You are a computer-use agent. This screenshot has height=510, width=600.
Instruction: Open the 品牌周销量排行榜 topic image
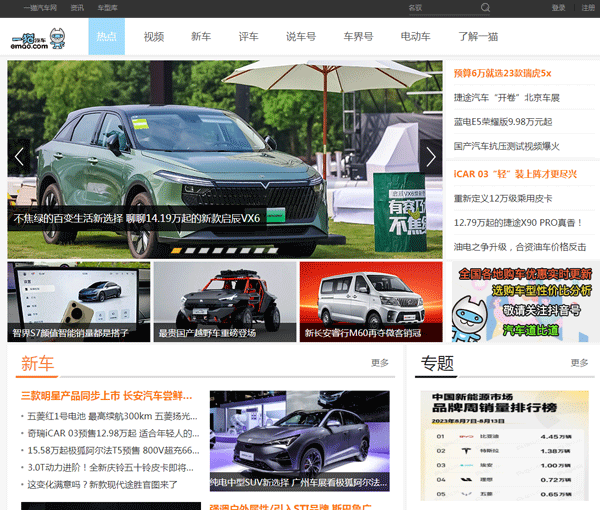pyautogui.click(x=504, y=446)
